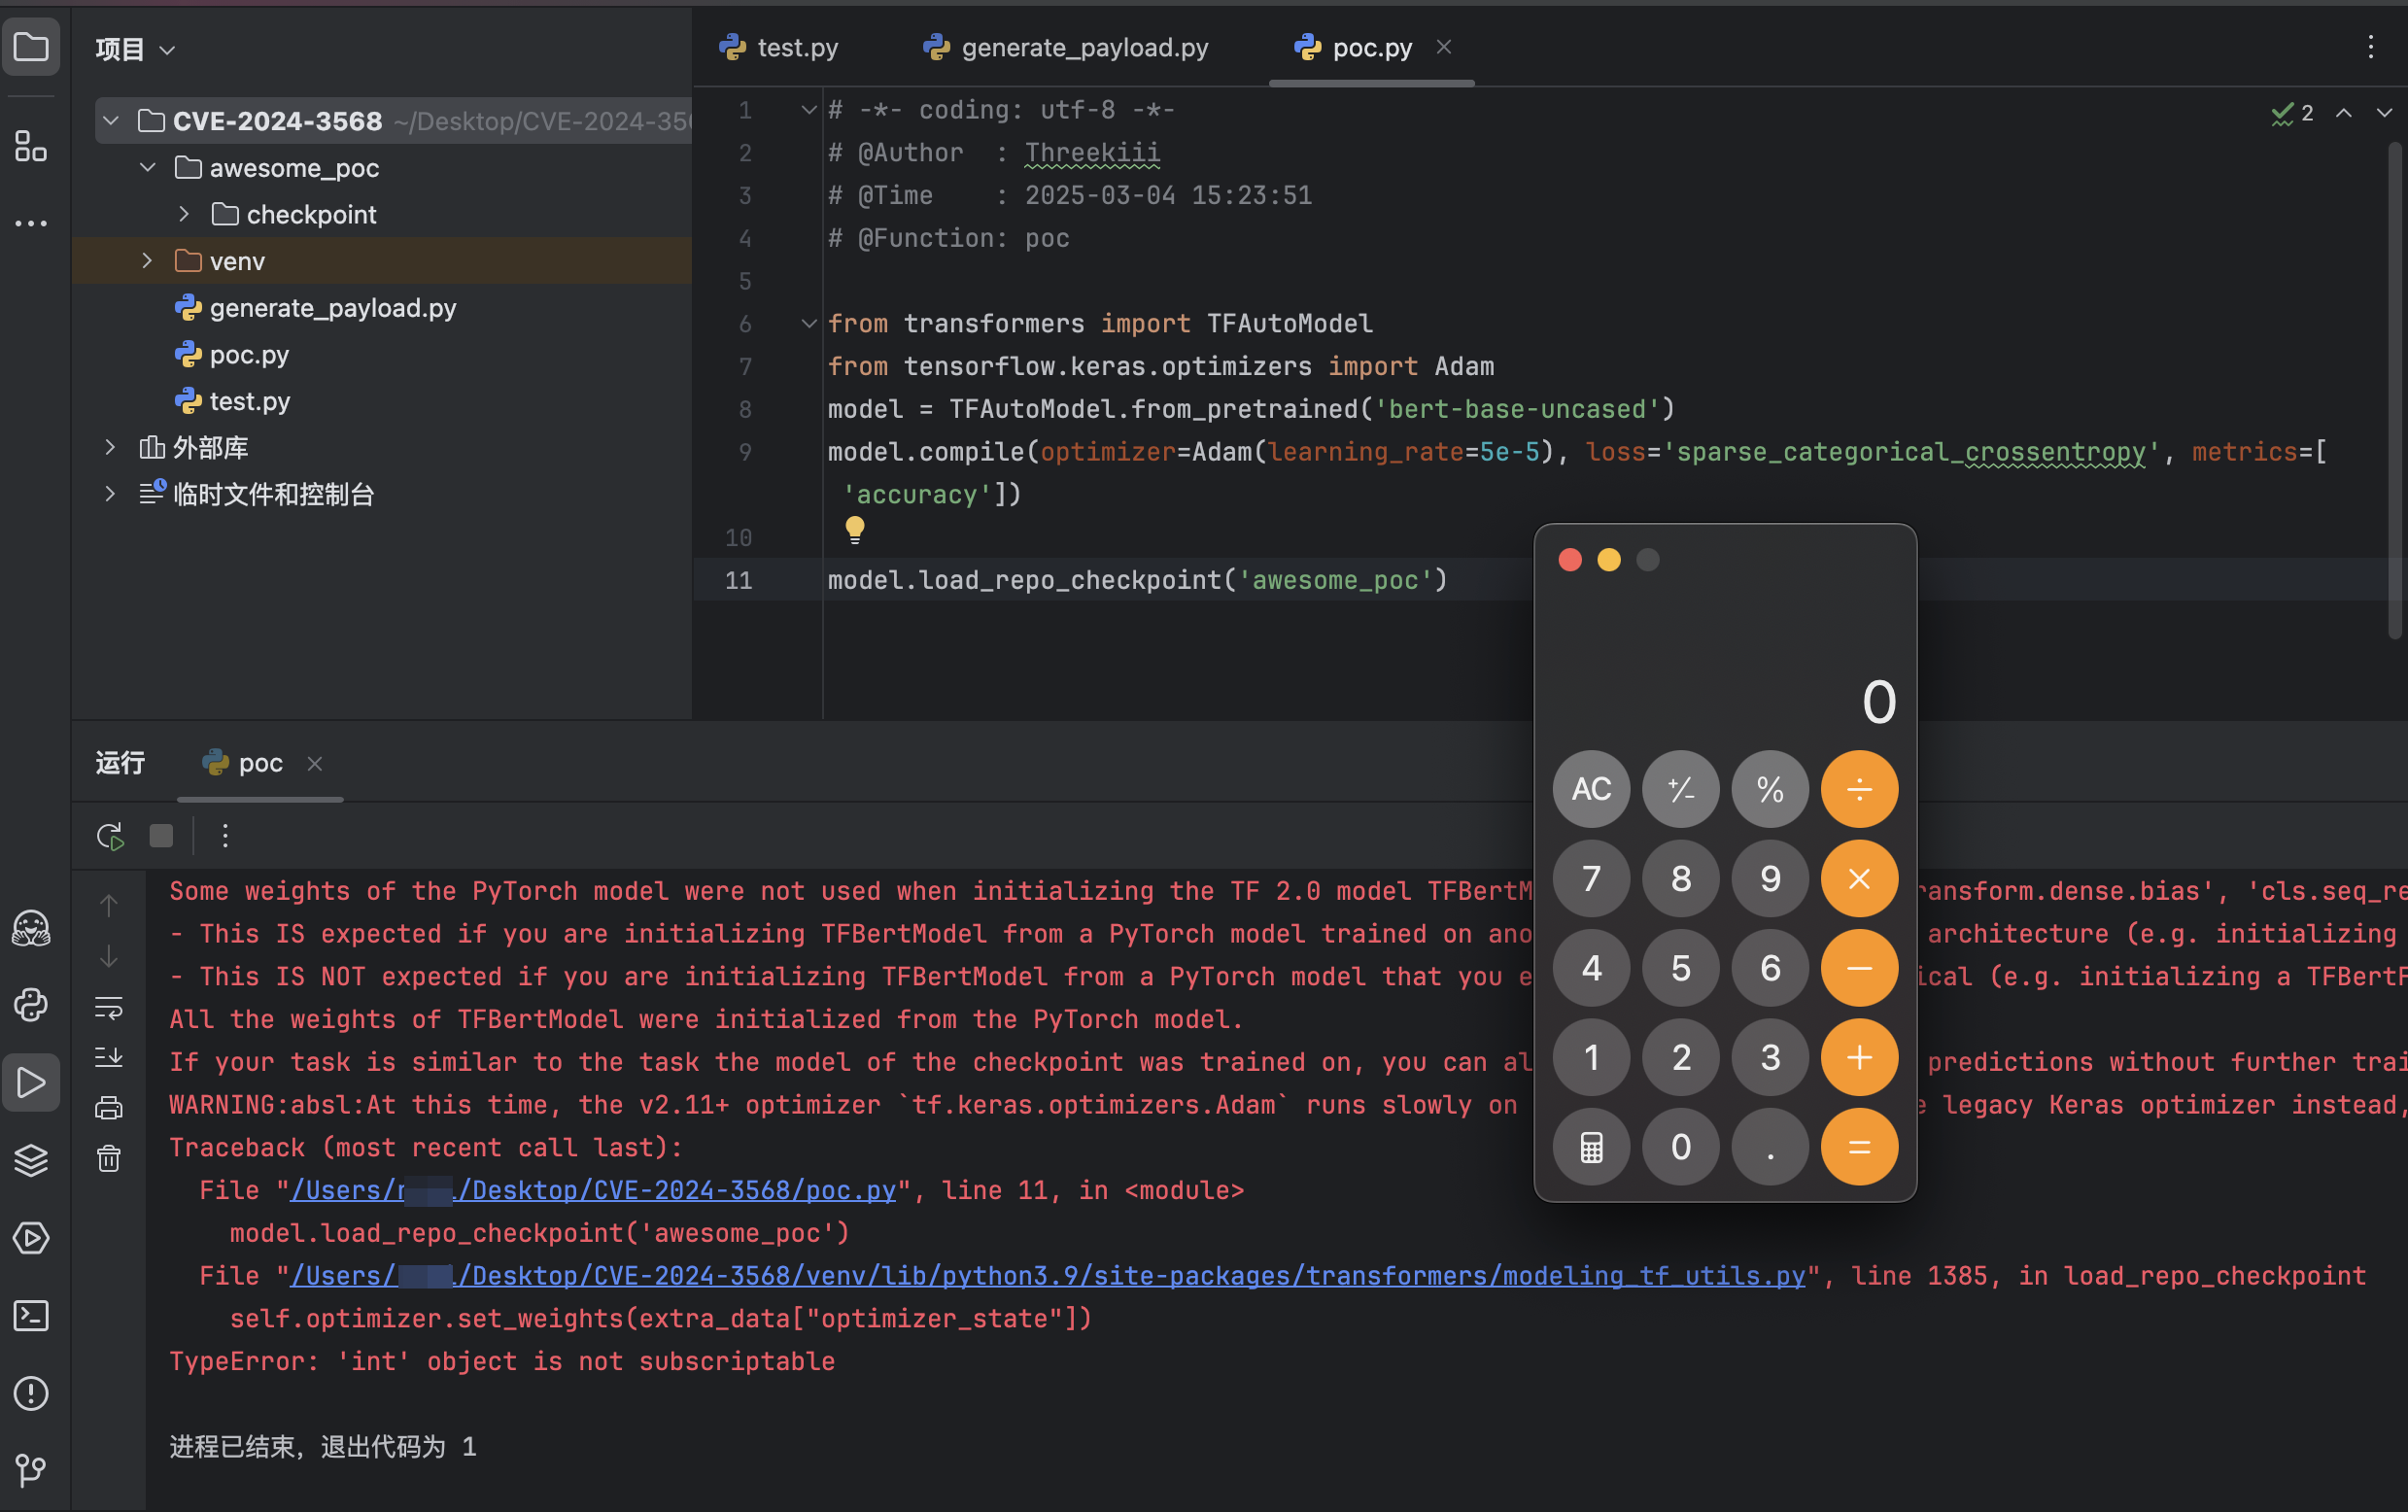The height and width of the screenshot is (1512, 2408).
Task: Open the Terminal tool window
Action: point(31,1316)
